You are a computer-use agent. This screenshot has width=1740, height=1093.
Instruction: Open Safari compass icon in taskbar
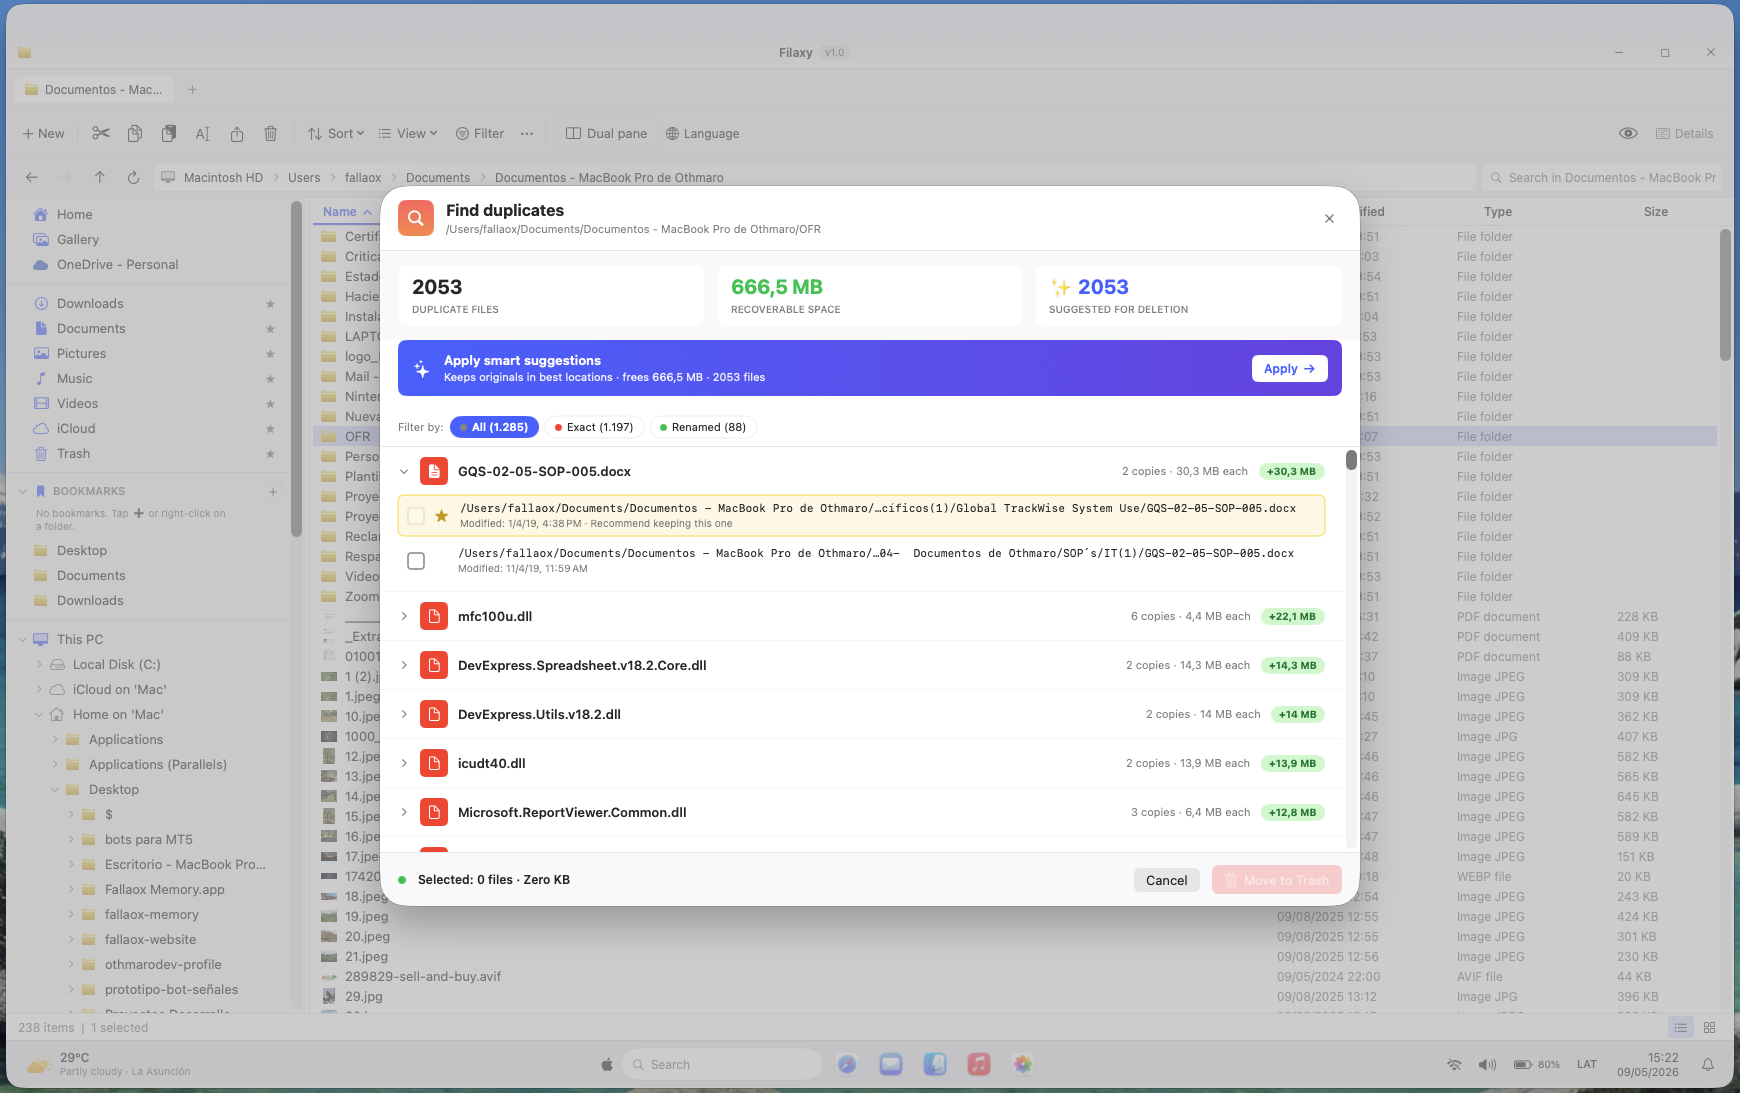pyautogui.click(x=847, y=1064)
